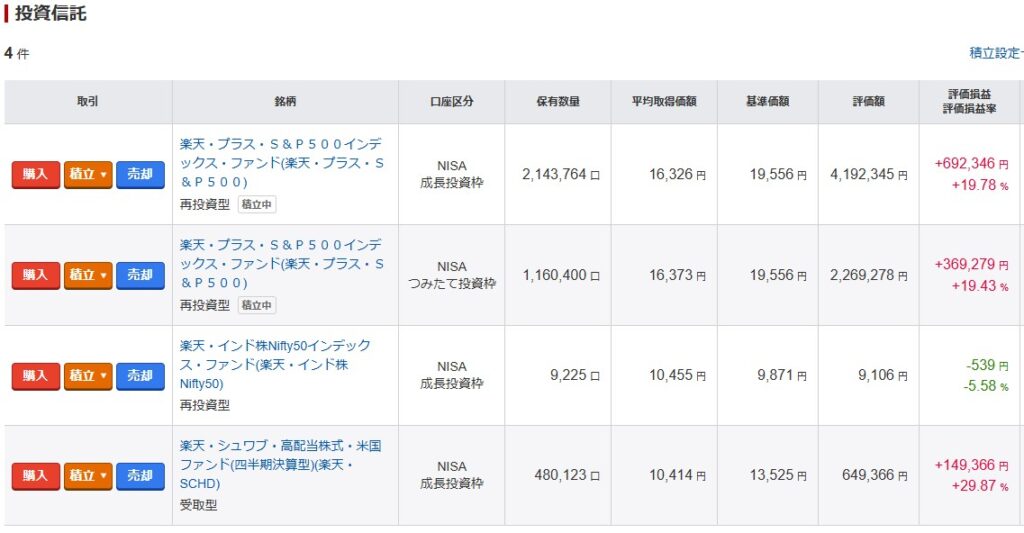Expand 積立 dropdown for 楽天・SCHD fund
Image resolution: width=1024 pixels, height=533 pixels.
[x=88, y=476]
